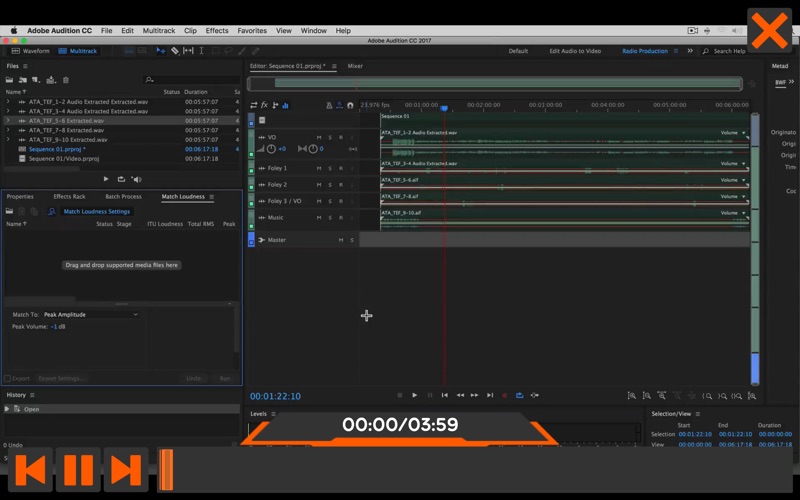Select the Time Selection tool
Viewport: 800px width, 500px height.
202,51
